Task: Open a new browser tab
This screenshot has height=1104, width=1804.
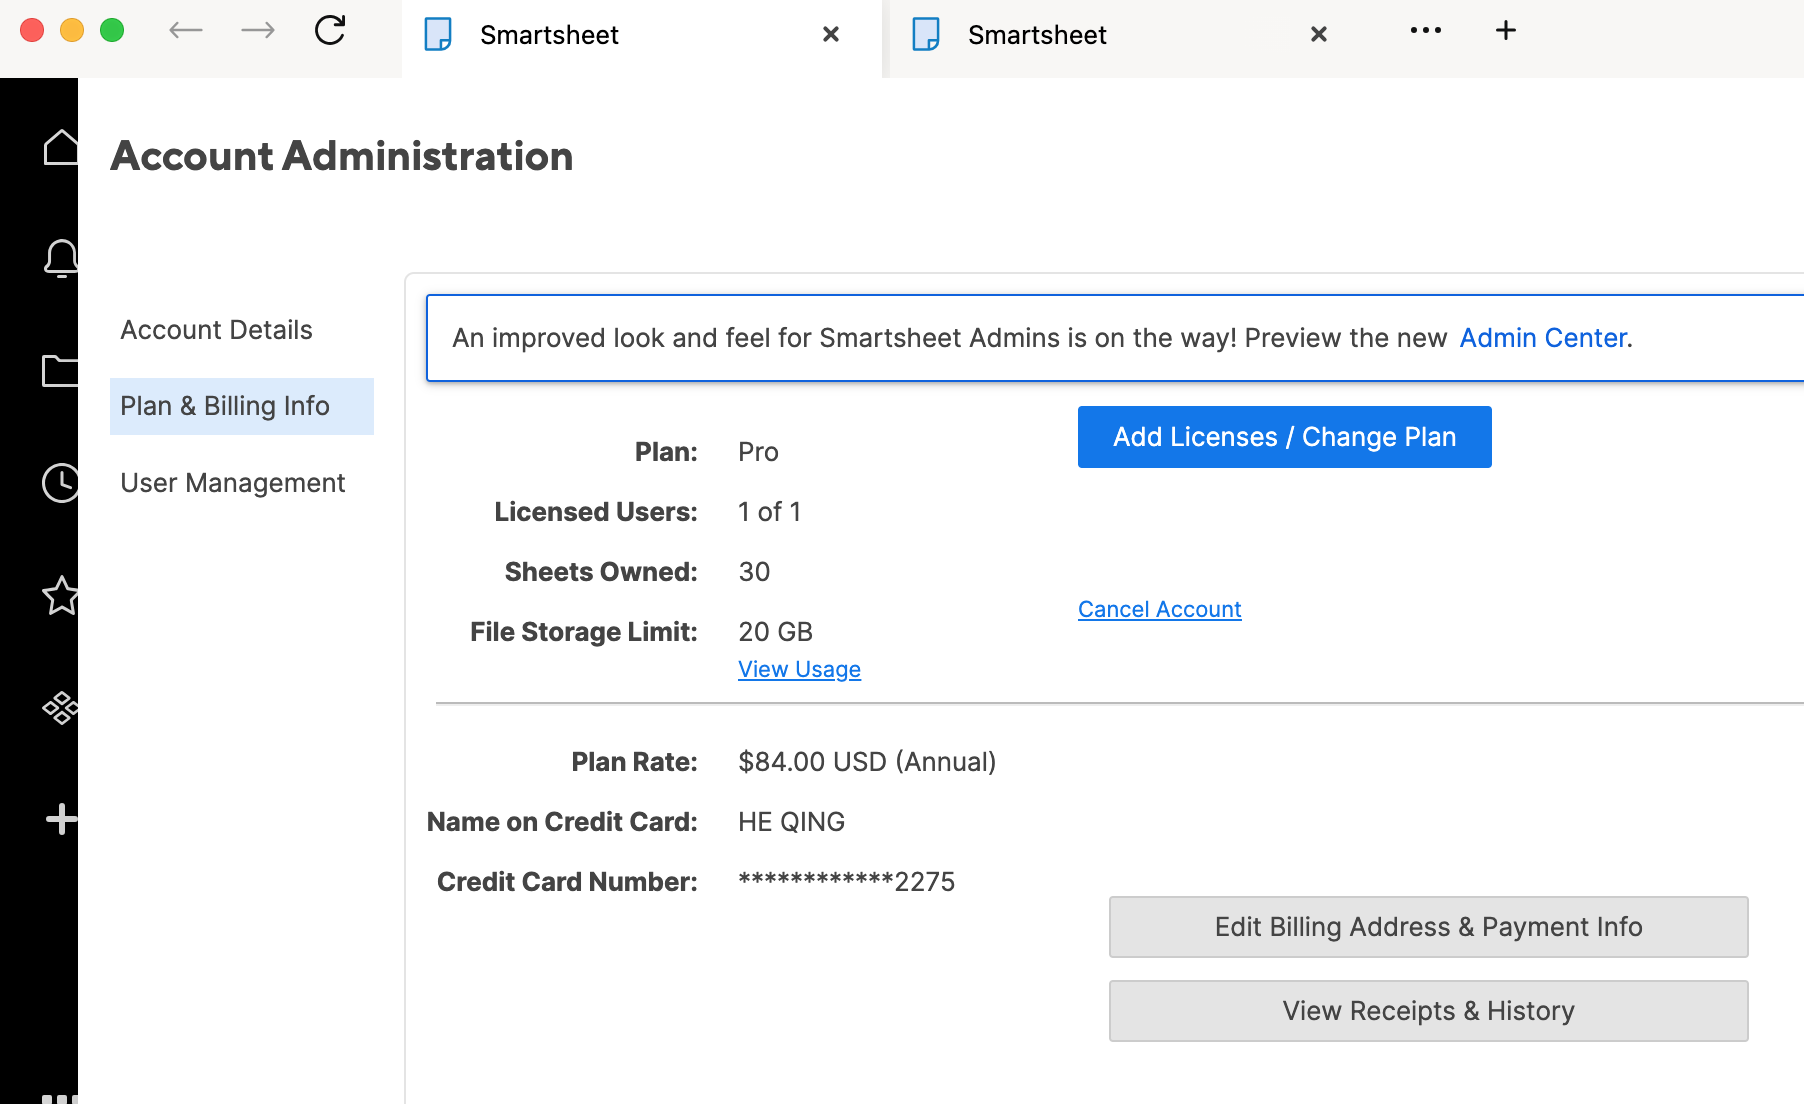Action: [1506, 30]
